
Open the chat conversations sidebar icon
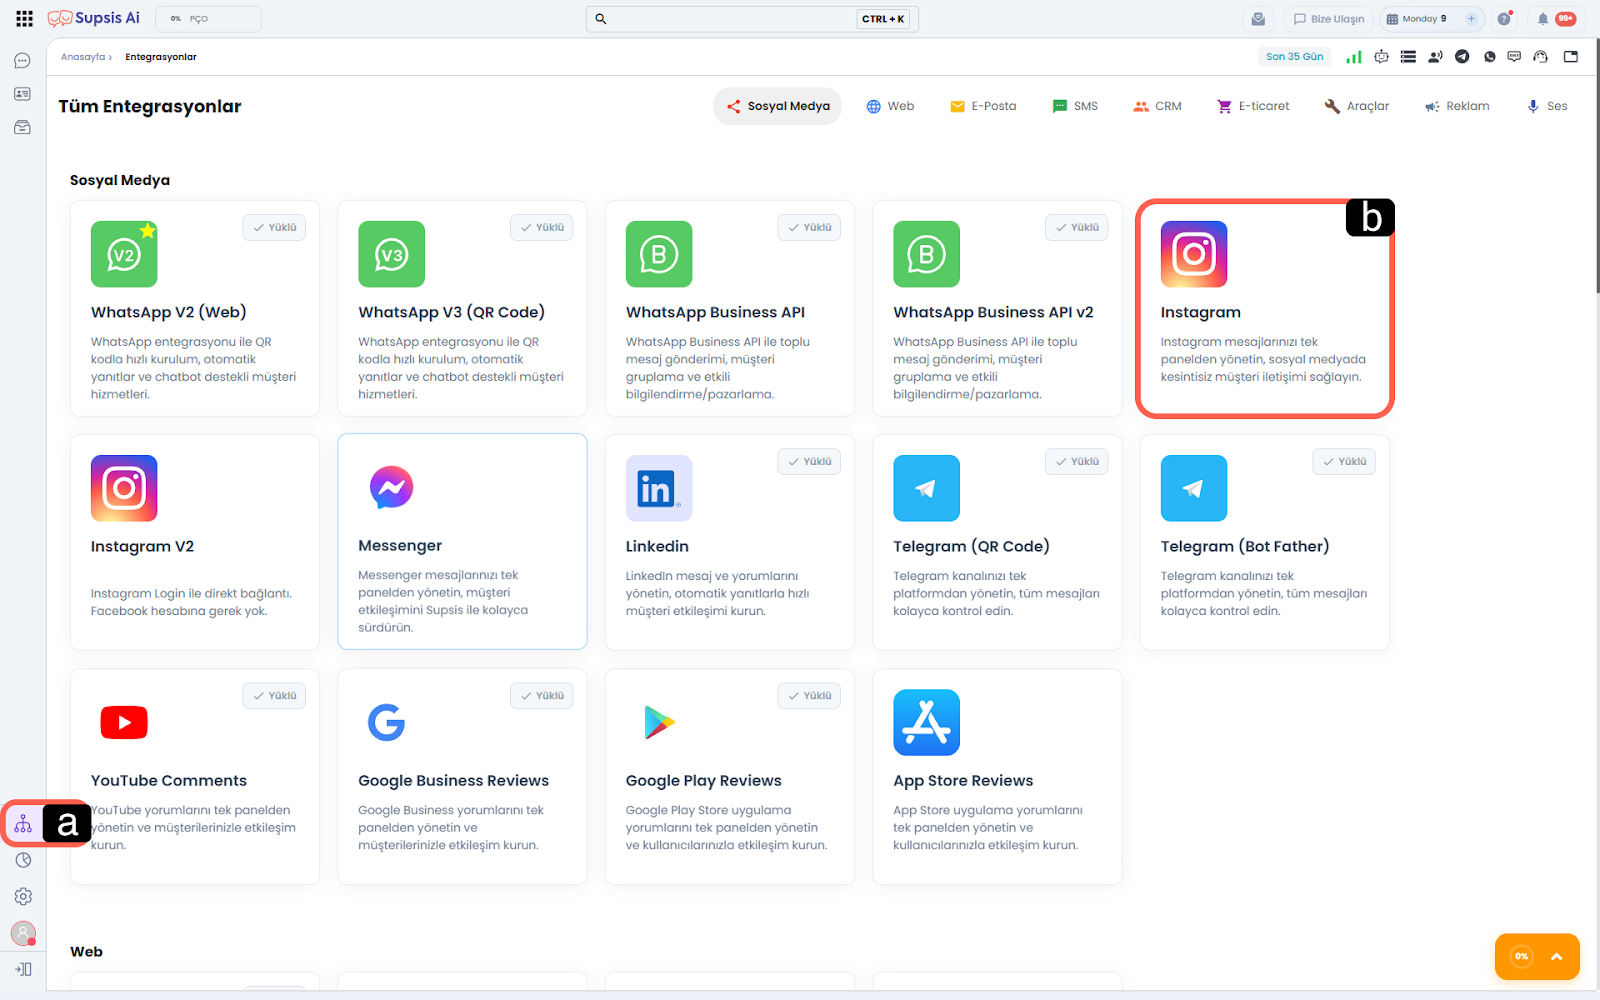22,61
